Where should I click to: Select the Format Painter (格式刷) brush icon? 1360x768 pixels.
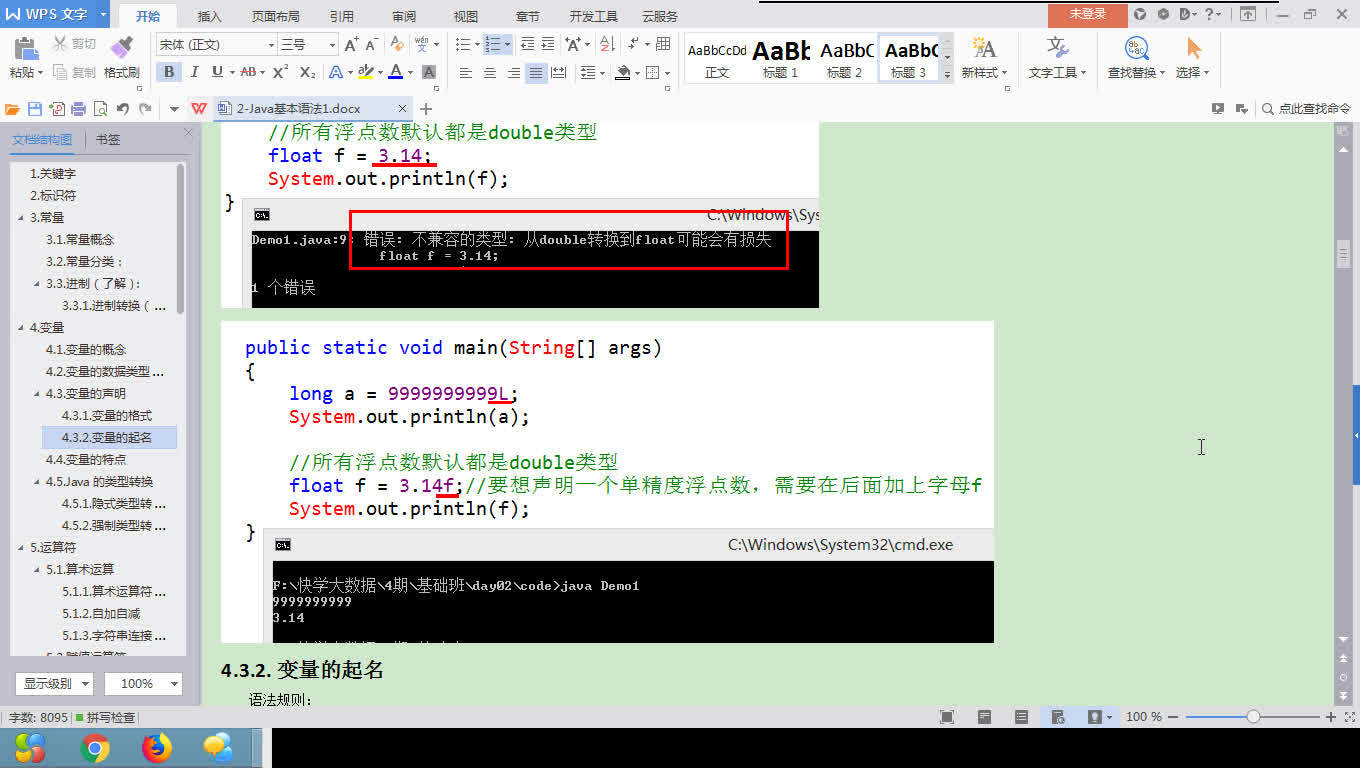(x=121, y=48)
